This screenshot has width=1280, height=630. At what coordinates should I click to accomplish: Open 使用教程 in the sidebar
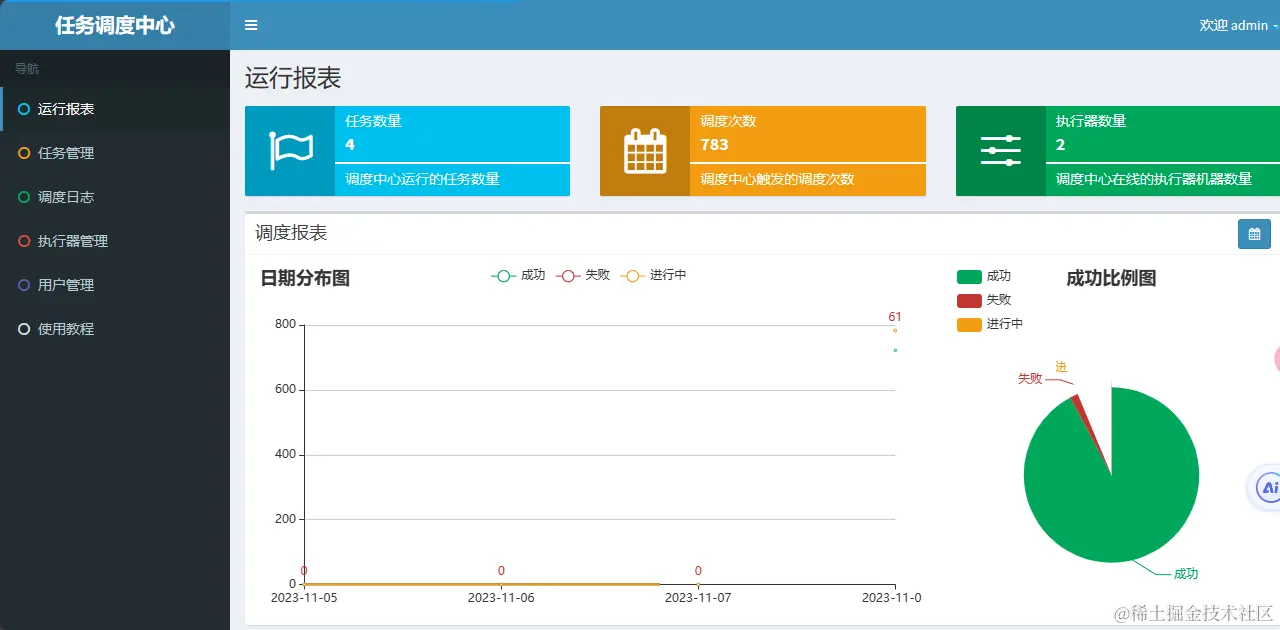click(115, 329)
